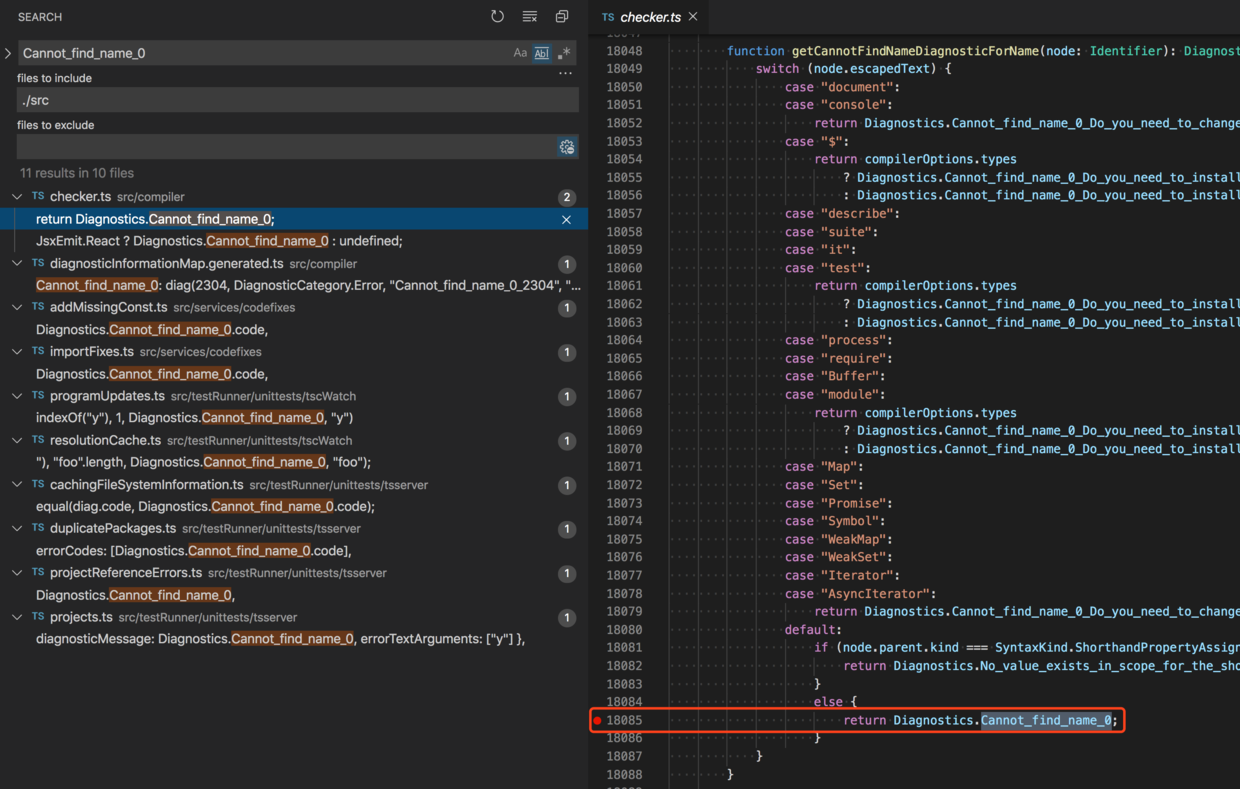Screen dimensions: 1240x789
Task: Close the checker.ts editor tab
Action: 693,17
